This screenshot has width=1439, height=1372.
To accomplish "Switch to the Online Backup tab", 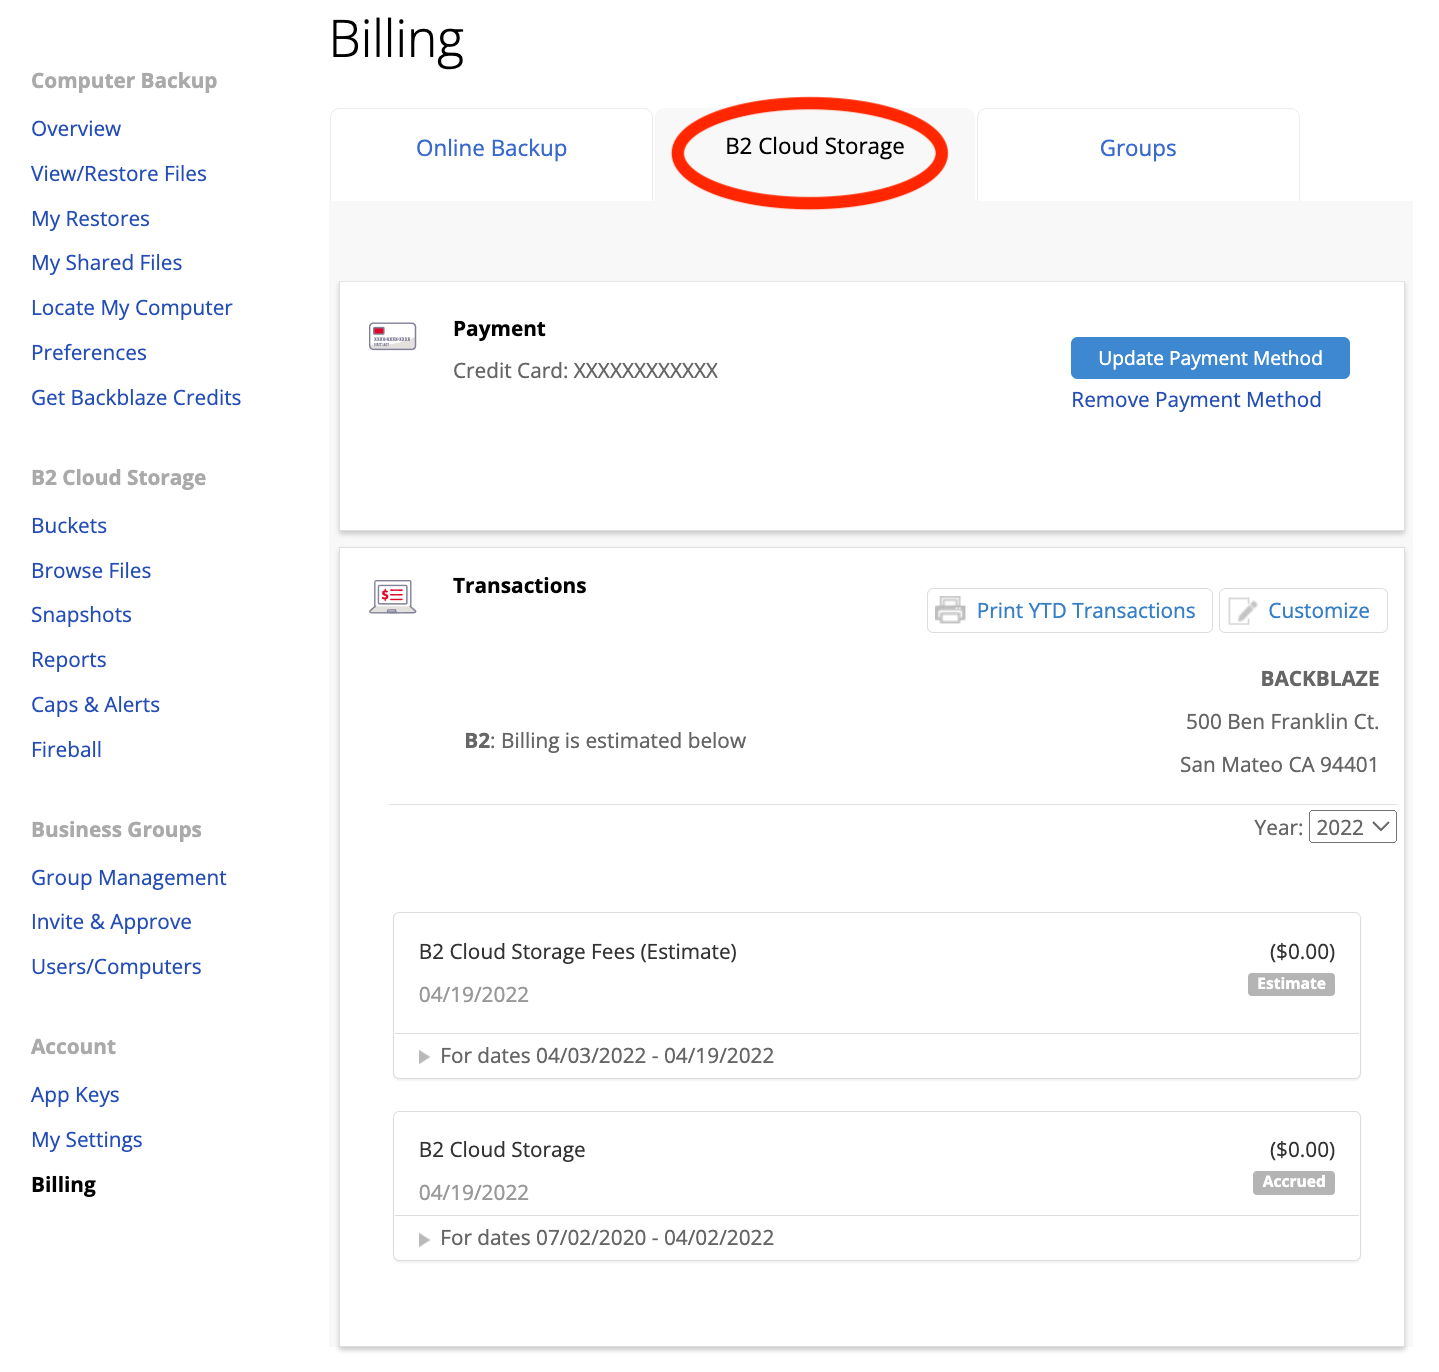I will 491,148.
